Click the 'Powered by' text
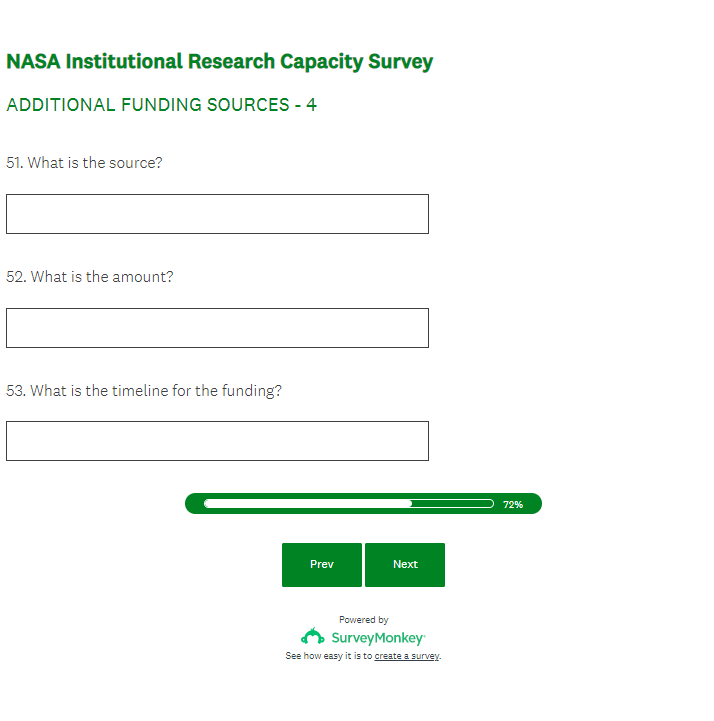Image resolution: width=714 pixels, height=721 pixels. tap(364, 620)
